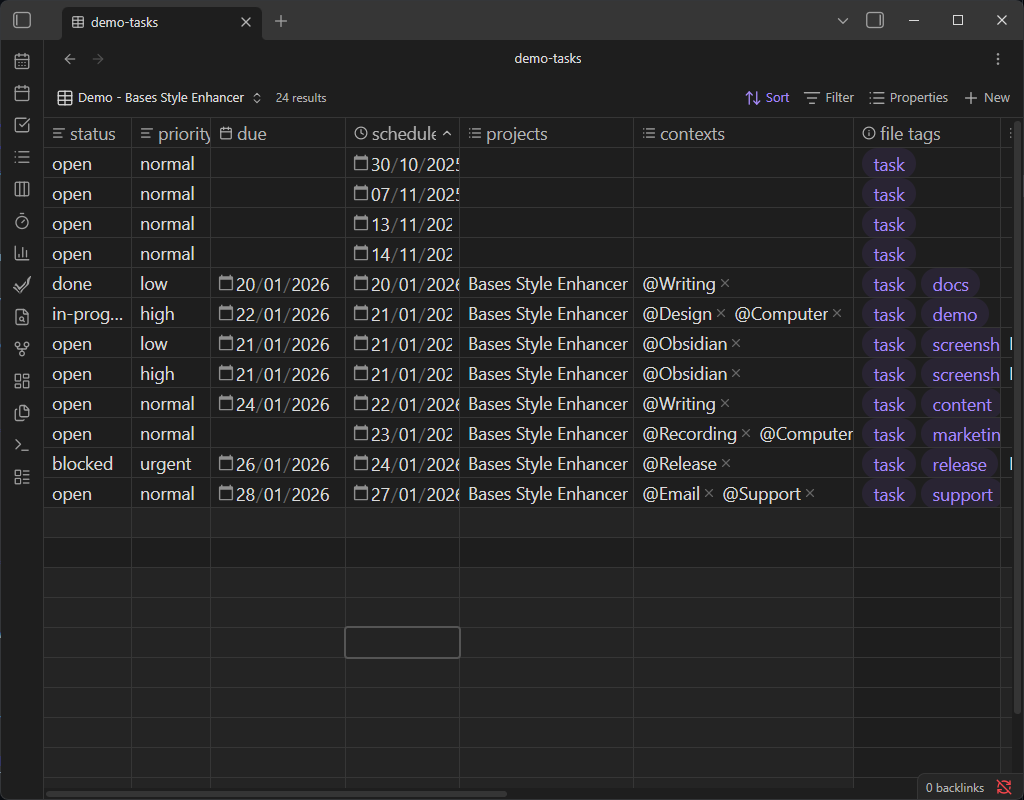Open the calendar icon in the sidebar

pyautogui.click(x=22, y=61)
